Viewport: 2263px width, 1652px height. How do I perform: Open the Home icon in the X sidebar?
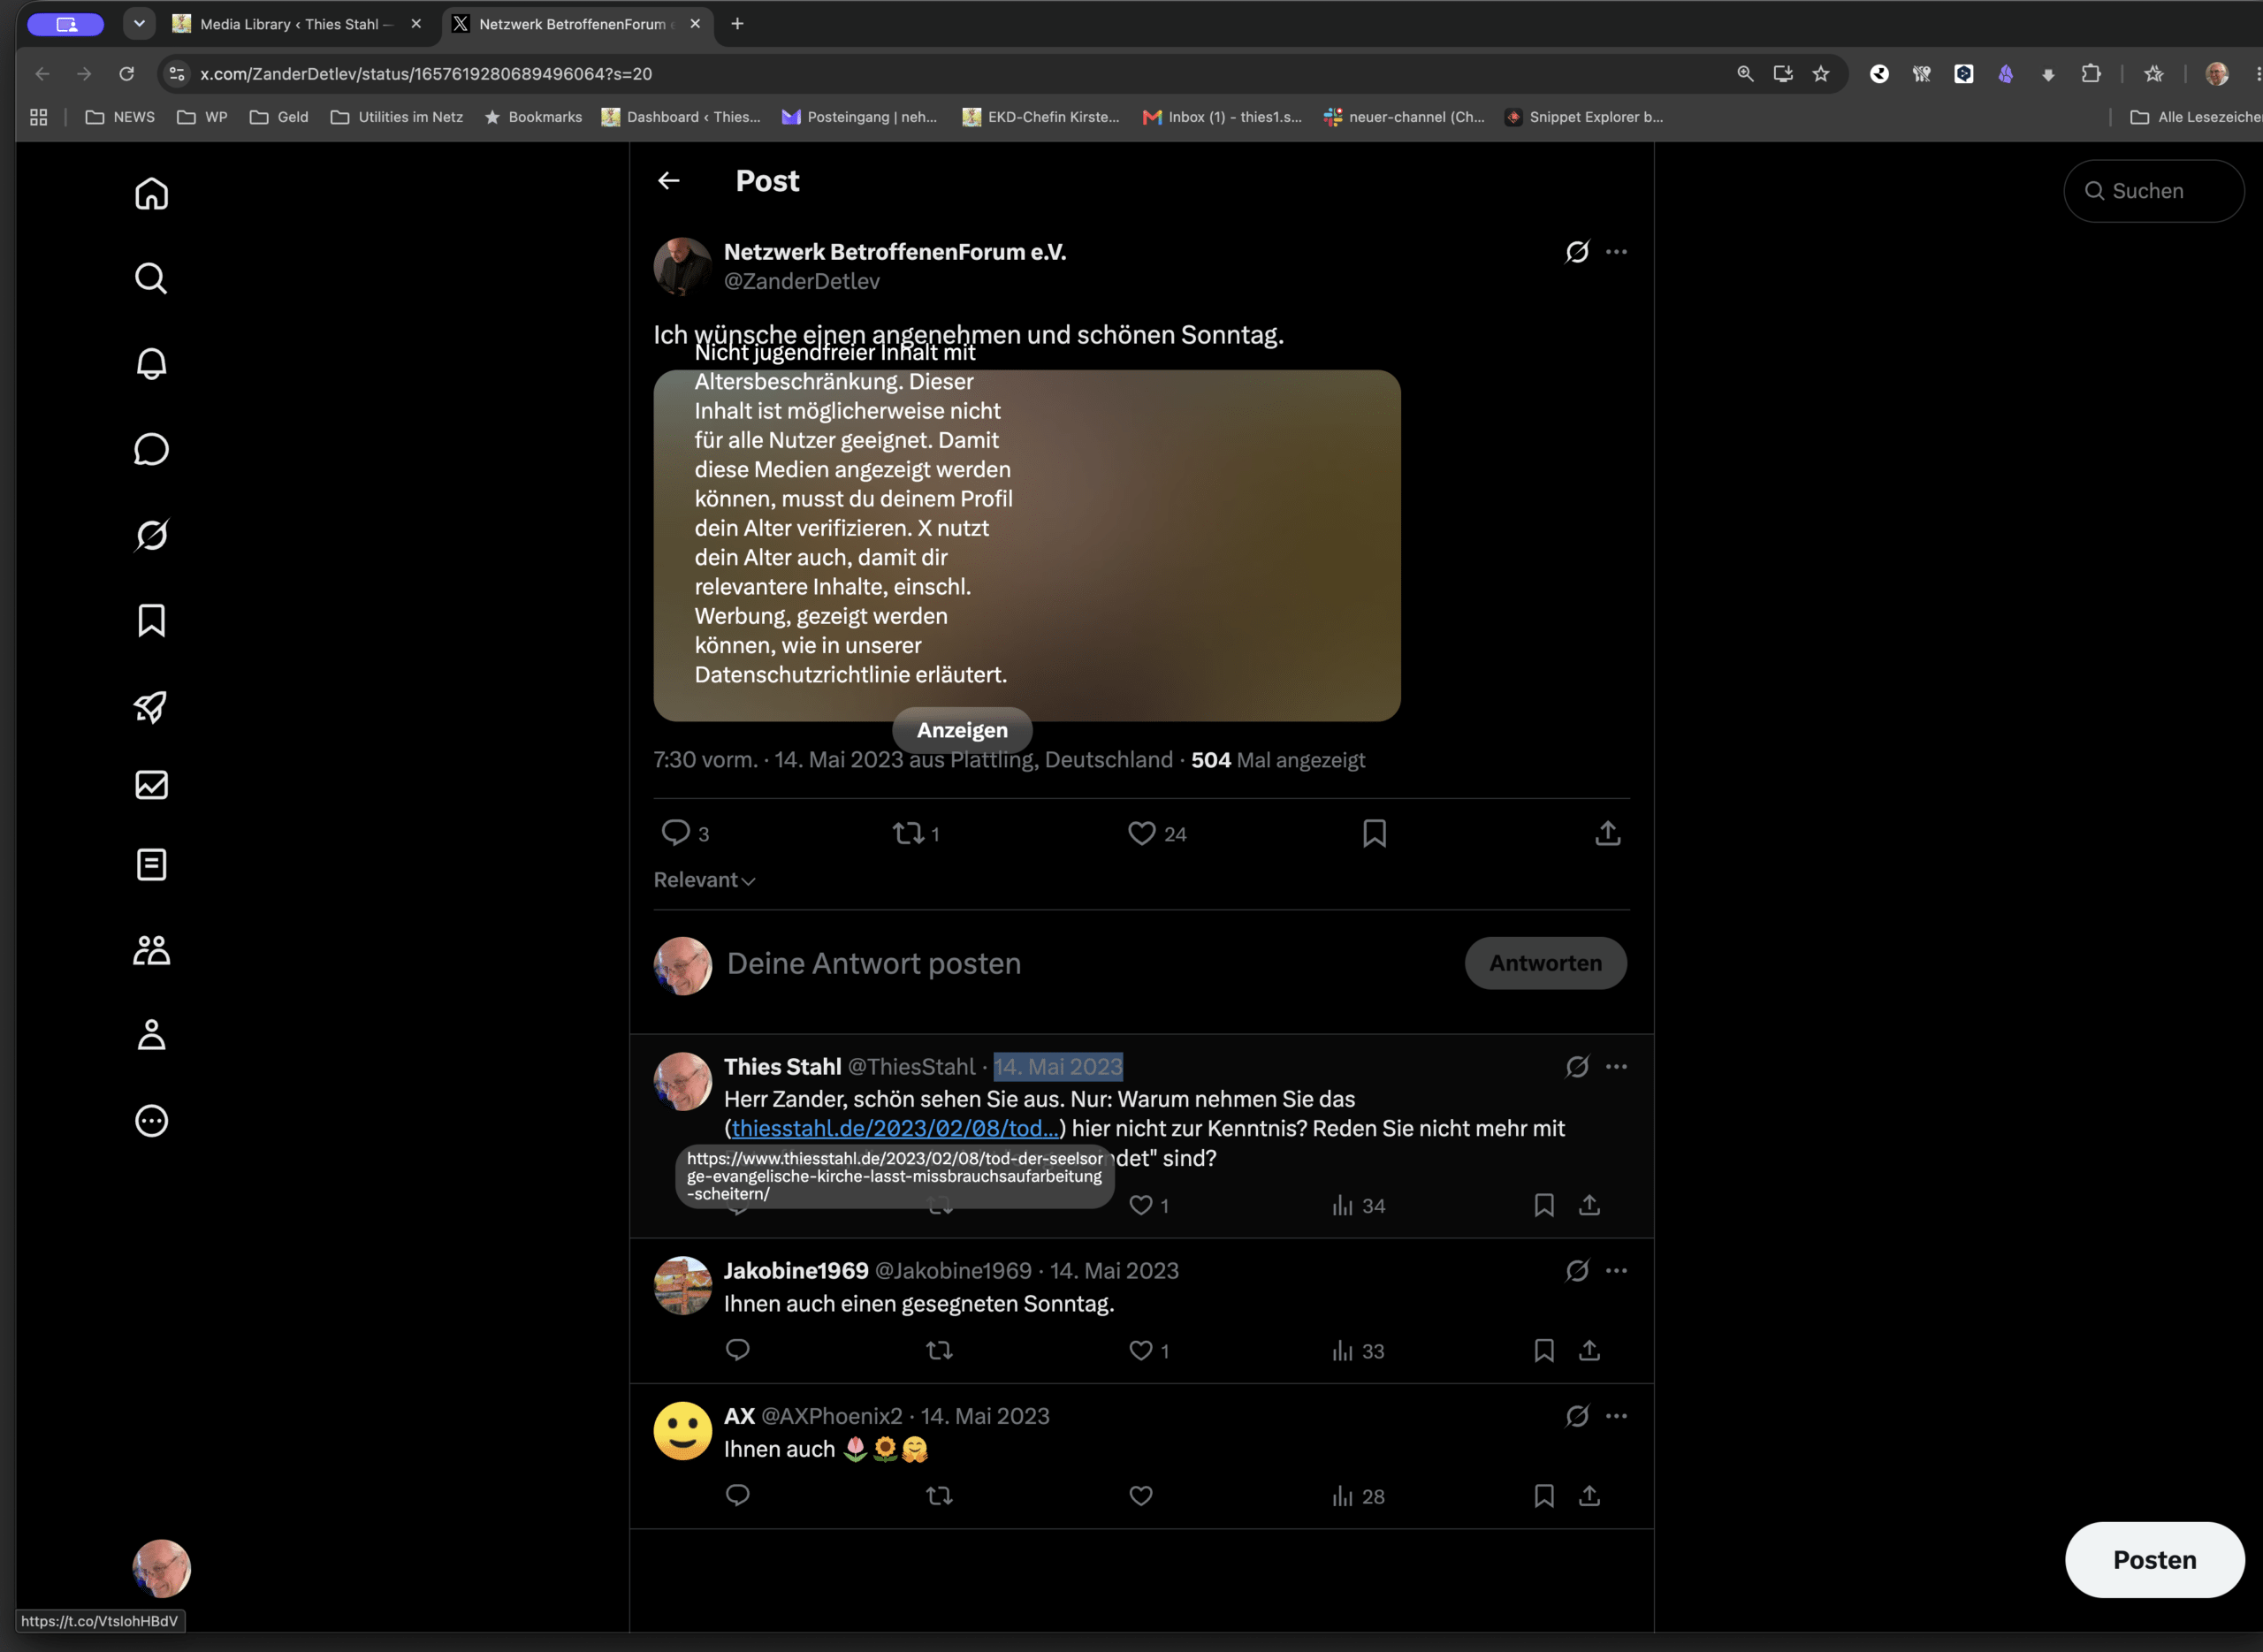151,193
